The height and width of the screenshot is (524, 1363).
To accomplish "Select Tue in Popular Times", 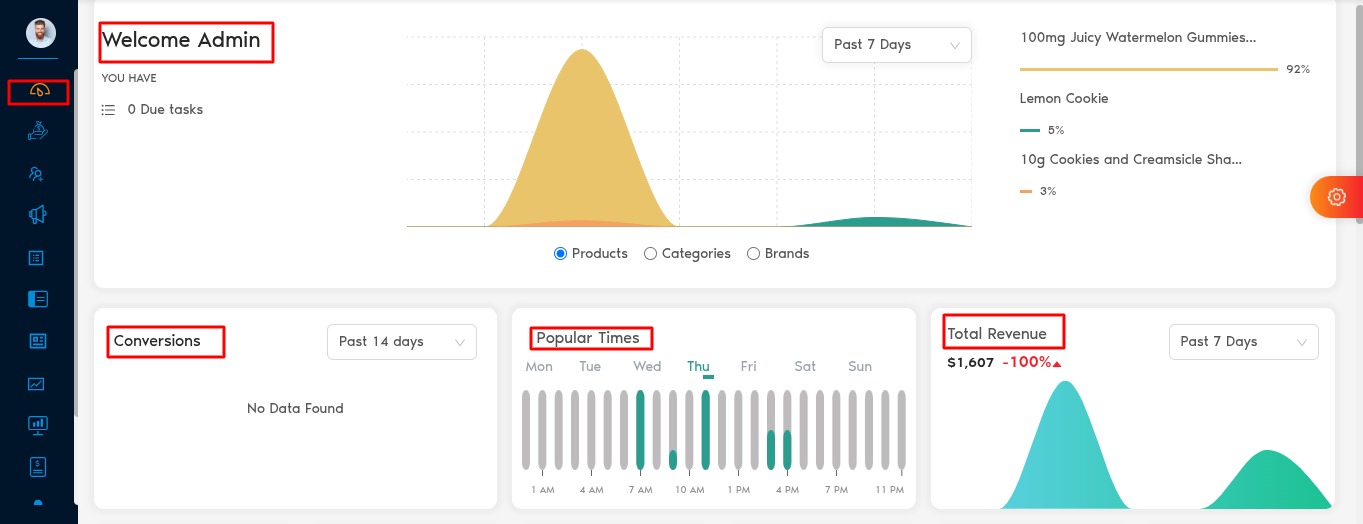I will tap(590, 367).
